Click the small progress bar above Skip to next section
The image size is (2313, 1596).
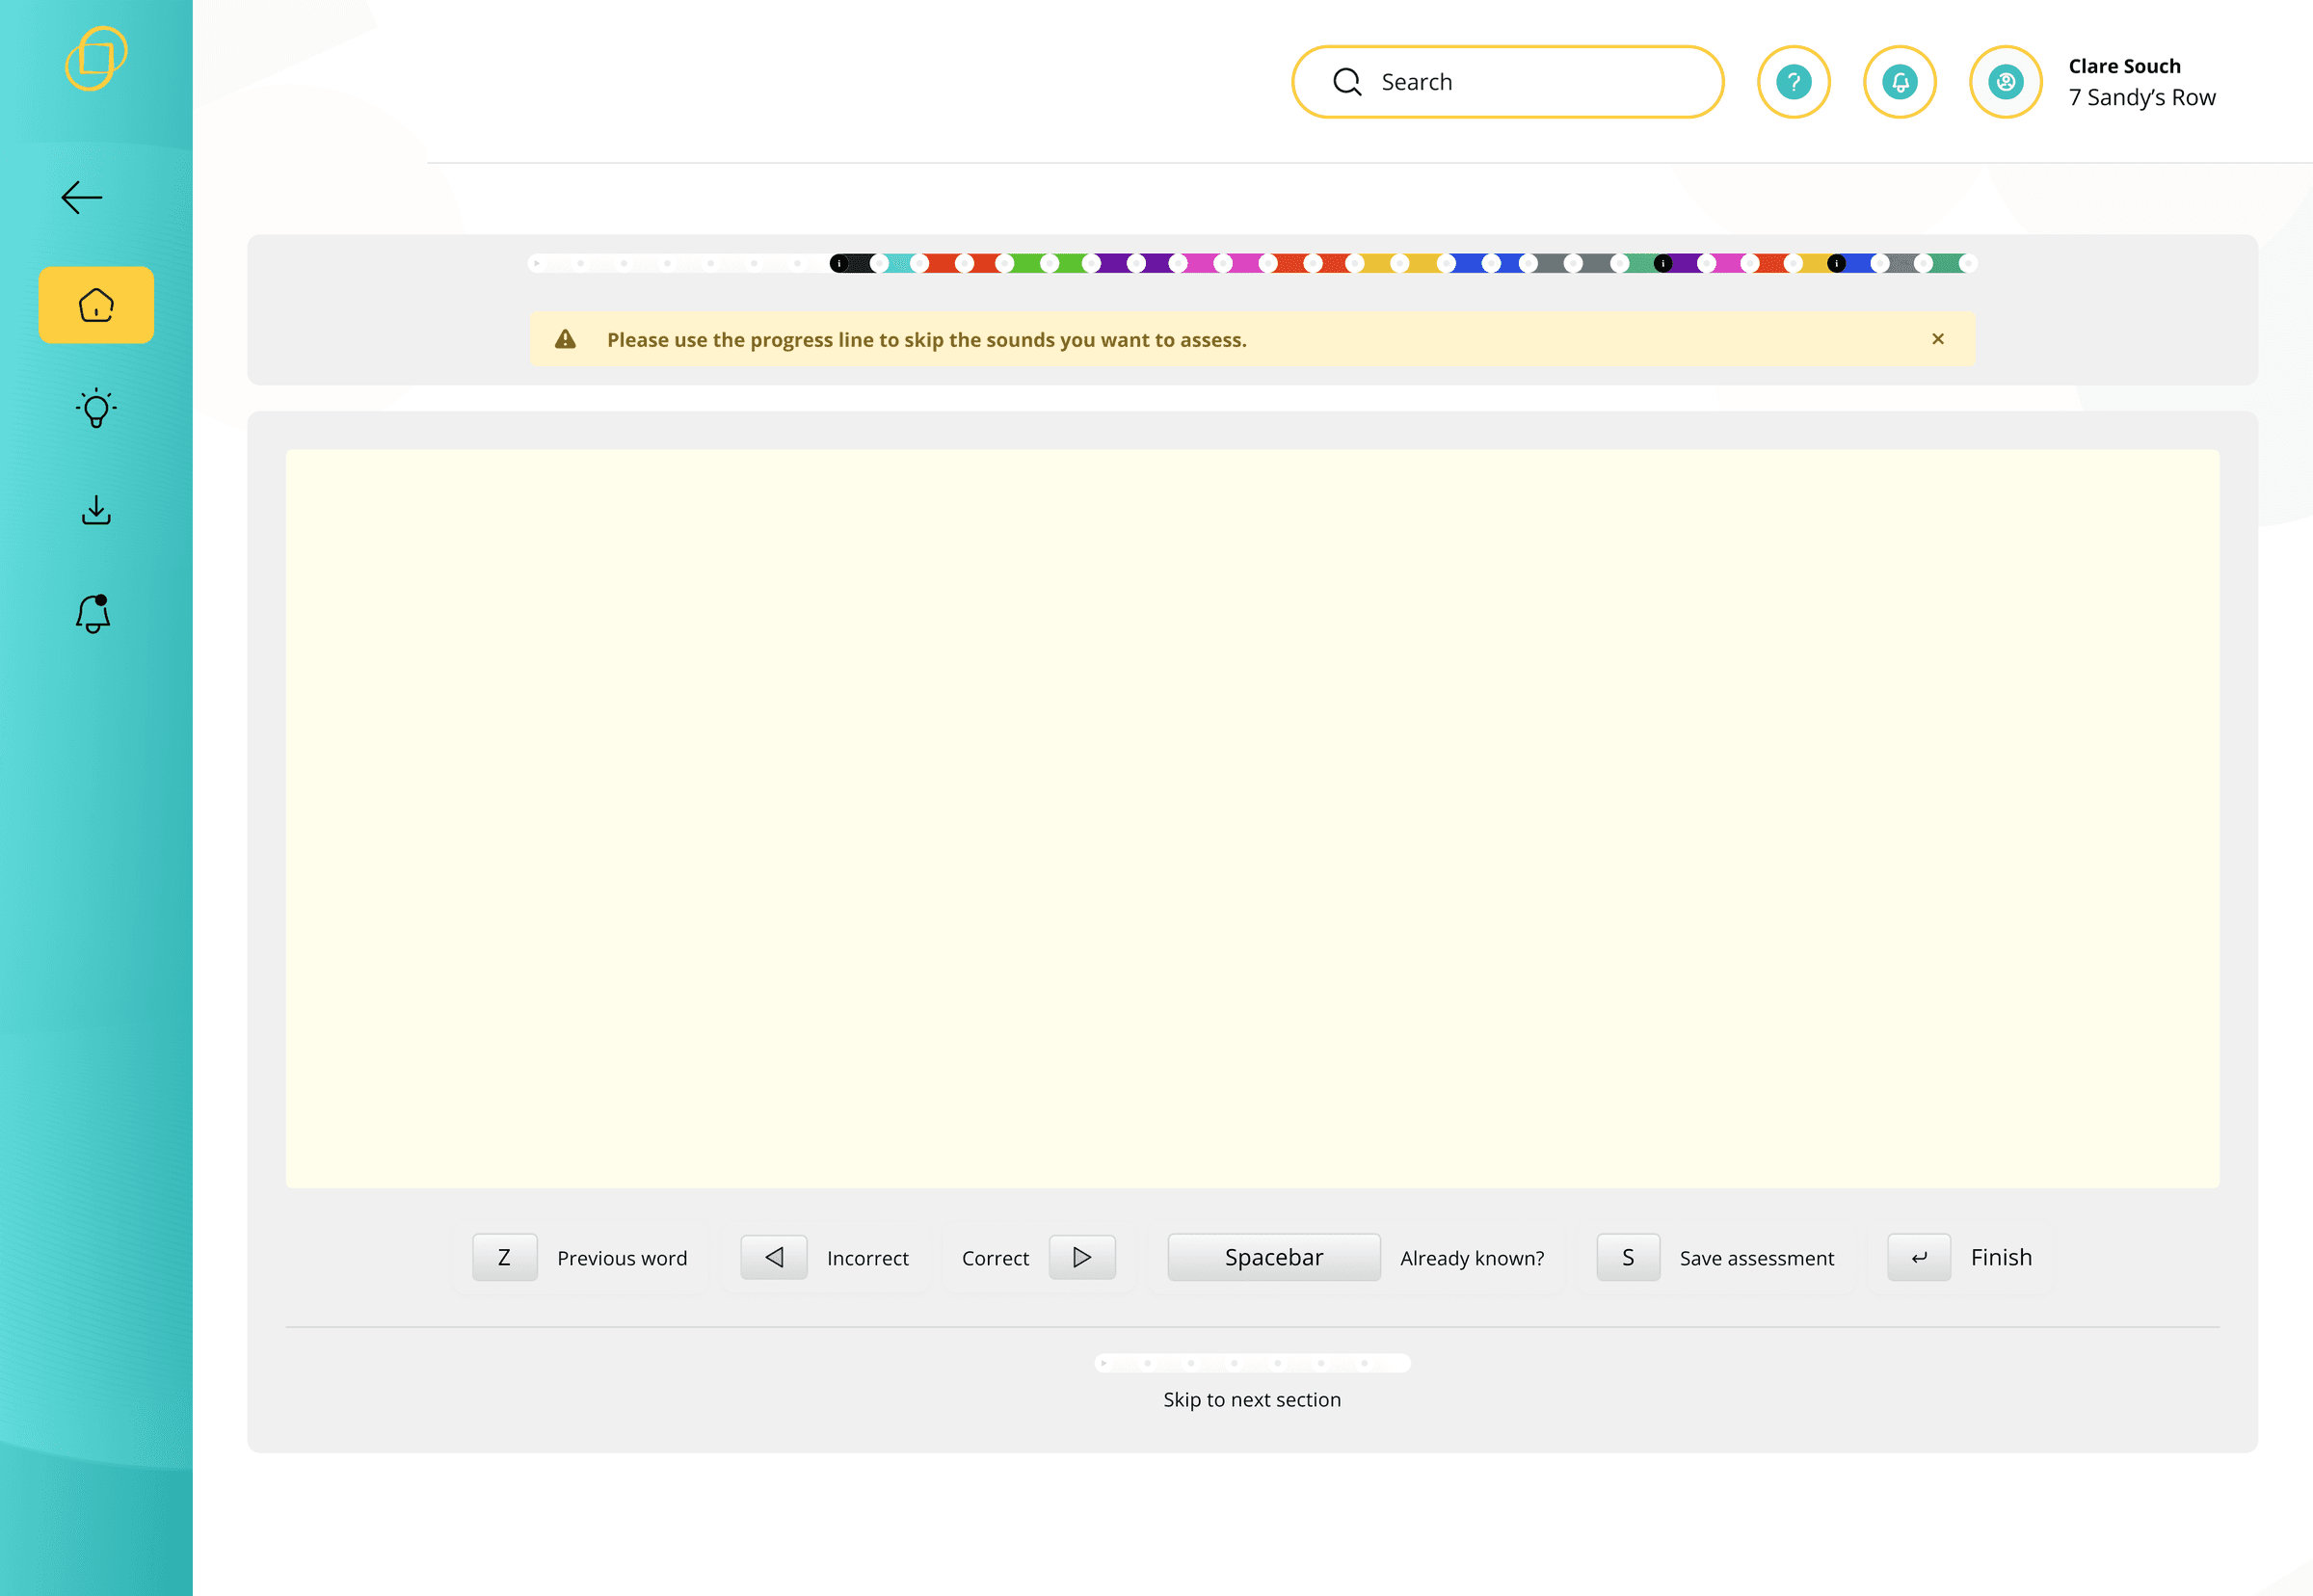coord(1252,1363)
